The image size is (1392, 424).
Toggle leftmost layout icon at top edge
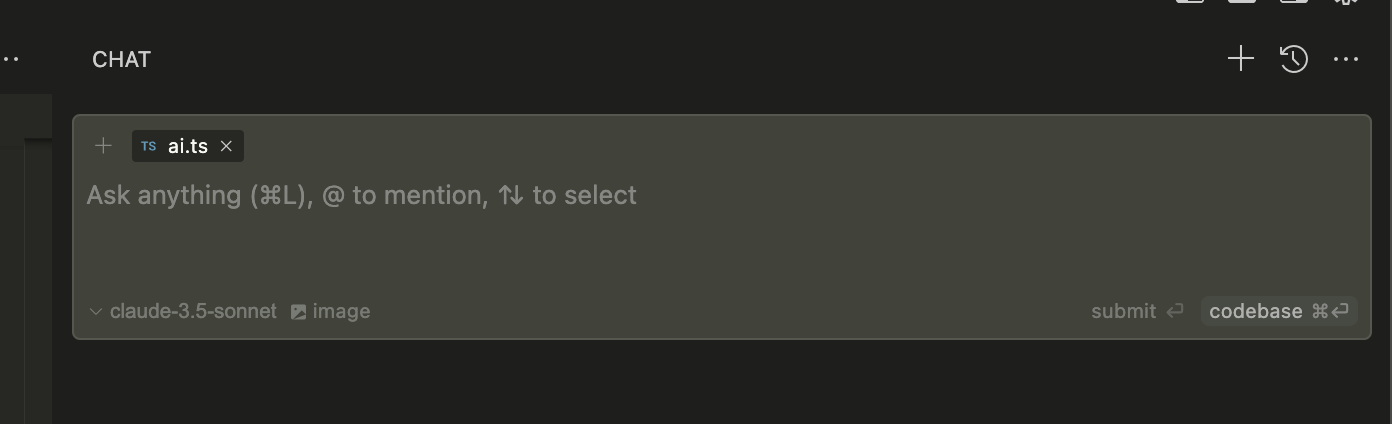[x=1189, y=2]
